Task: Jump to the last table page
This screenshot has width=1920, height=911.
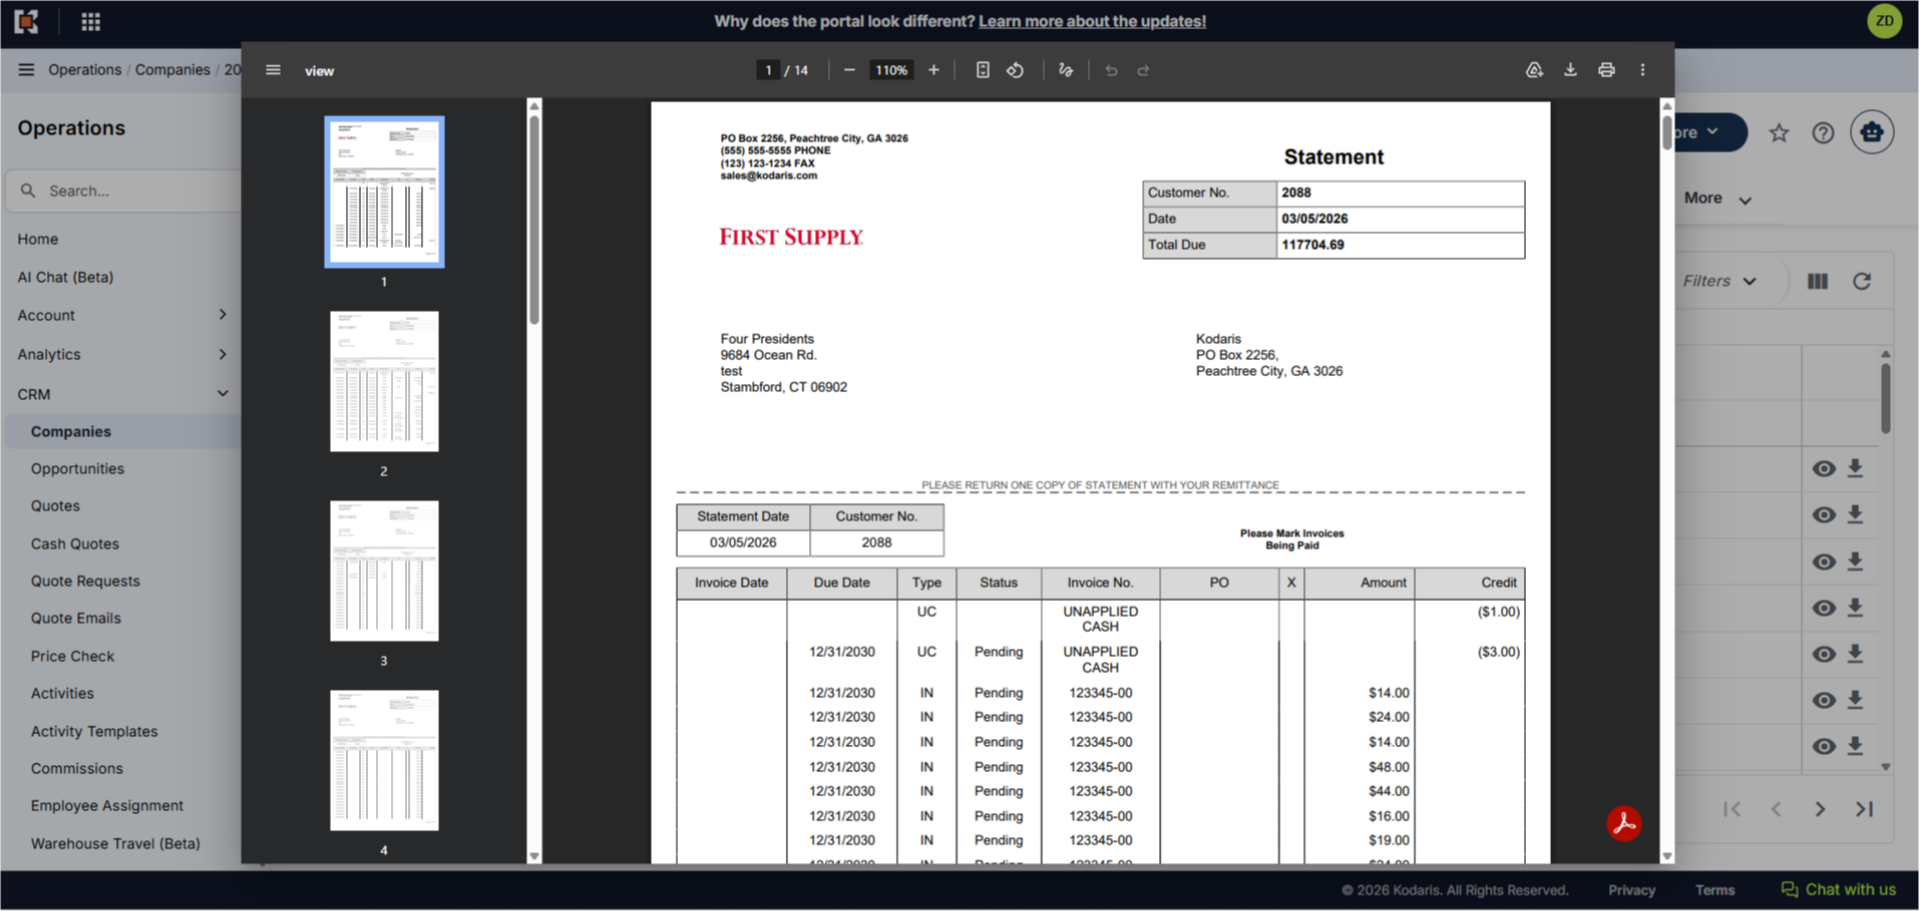Action: tap(1864, 809)
